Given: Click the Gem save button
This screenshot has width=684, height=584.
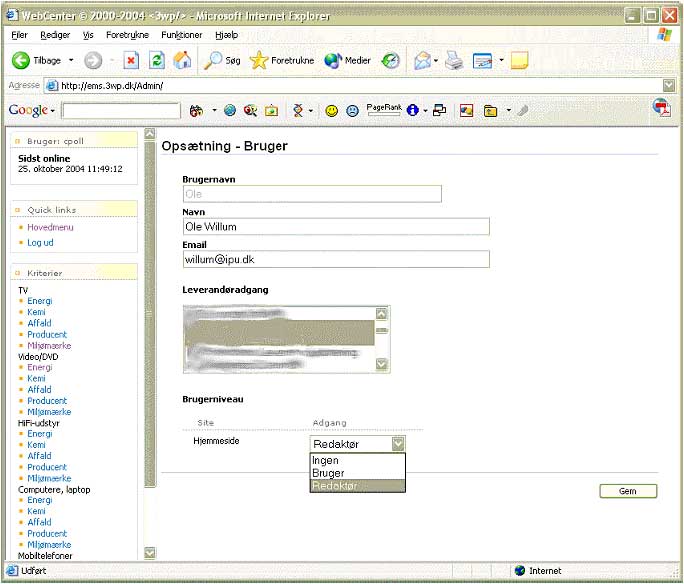Looking at the screenshot, I should point(628,491).
